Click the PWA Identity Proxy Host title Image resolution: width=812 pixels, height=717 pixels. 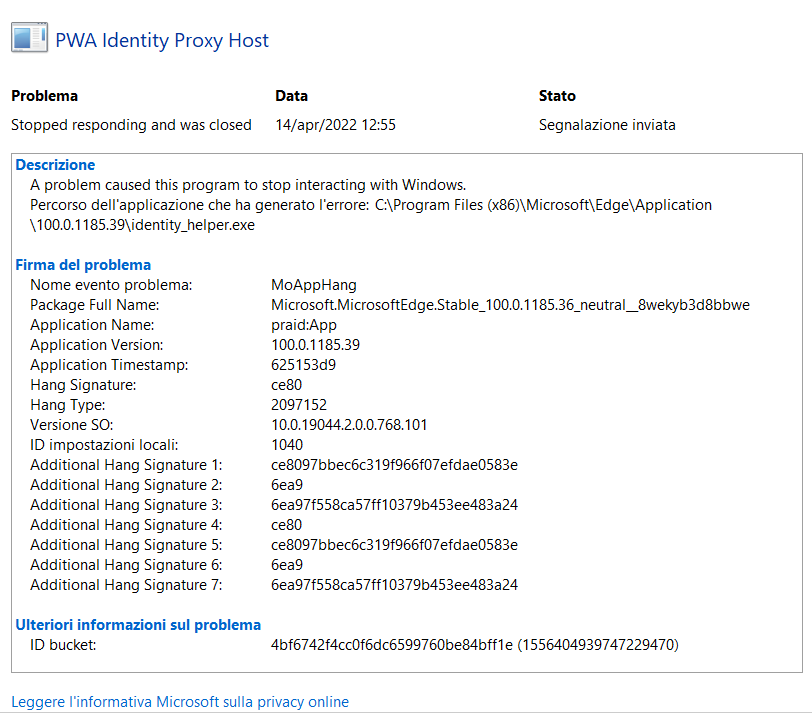162,40
